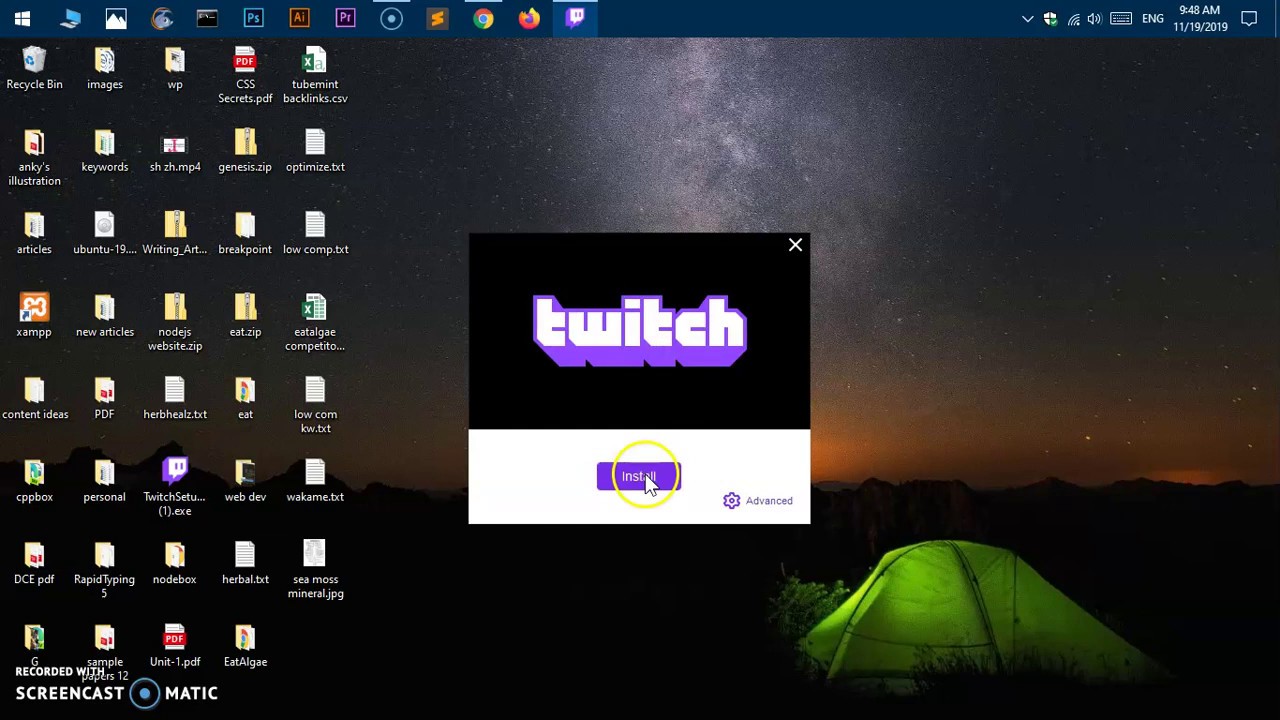Select the articles folder
Screen dimensions: 1280x720
(x=34, y=233)
